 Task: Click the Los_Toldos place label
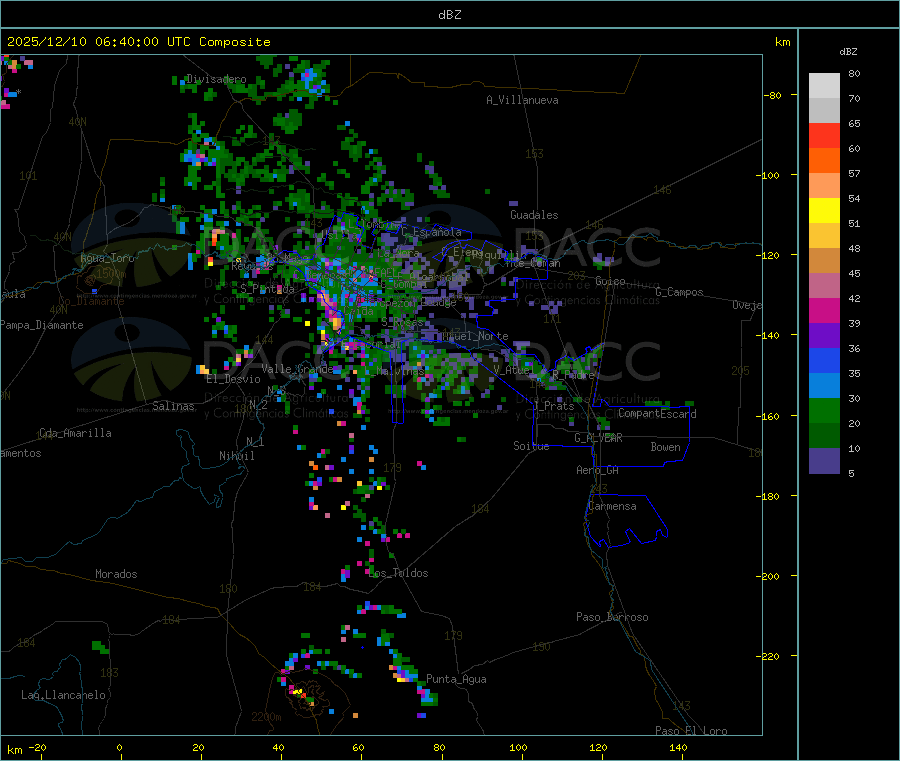point(398,573)
